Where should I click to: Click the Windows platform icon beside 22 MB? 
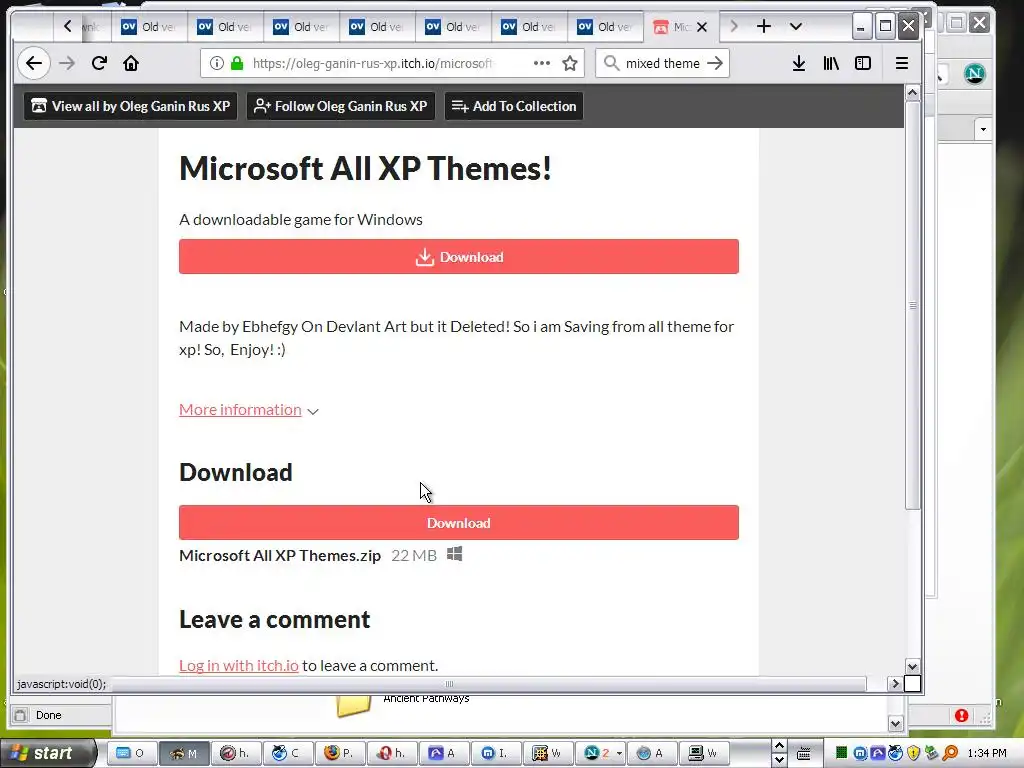[x=455, y=554]
